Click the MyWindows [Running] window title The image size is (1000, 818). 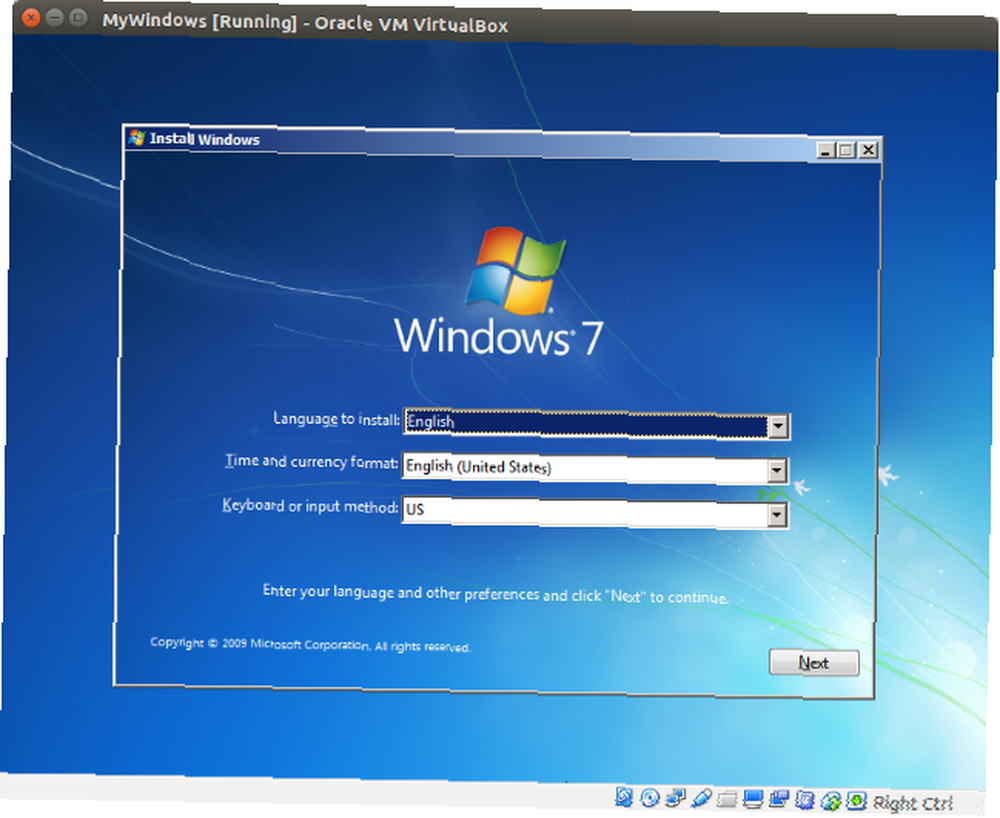(305, 23)
